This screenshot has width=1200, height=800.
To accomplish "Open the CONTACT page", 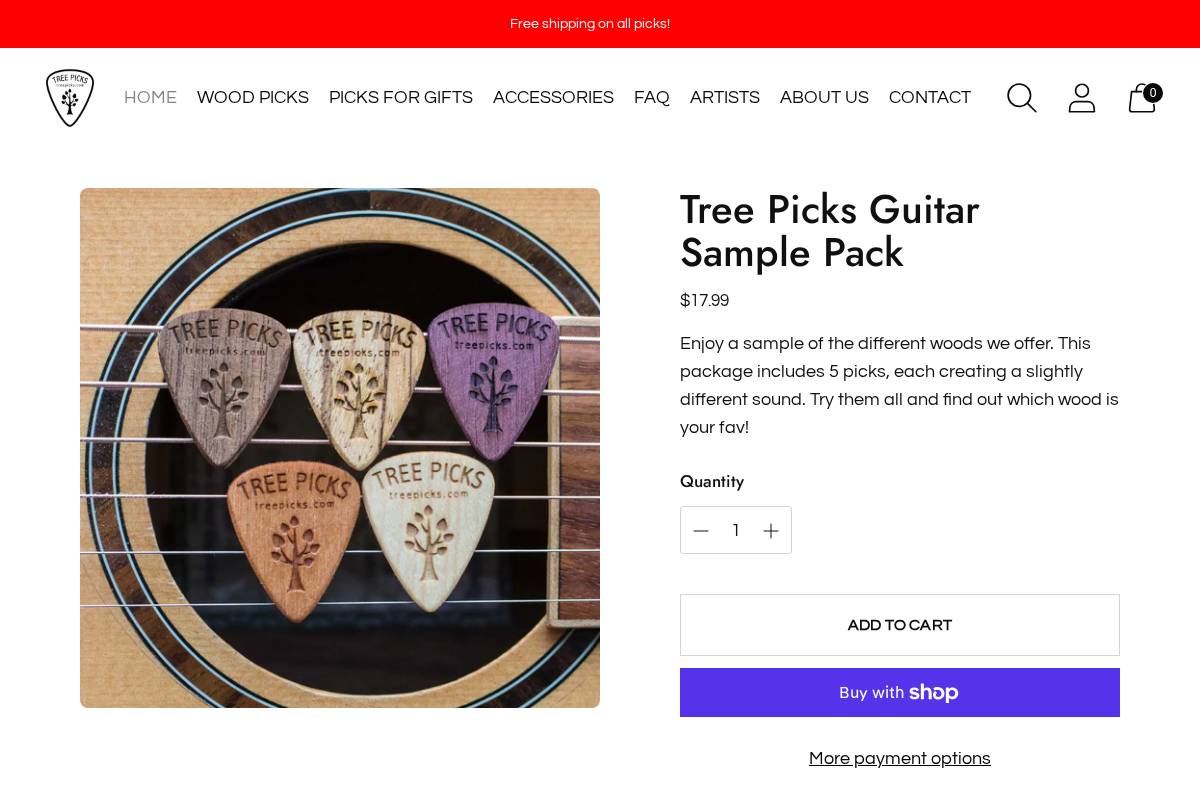I will click(x=929, y=97).
